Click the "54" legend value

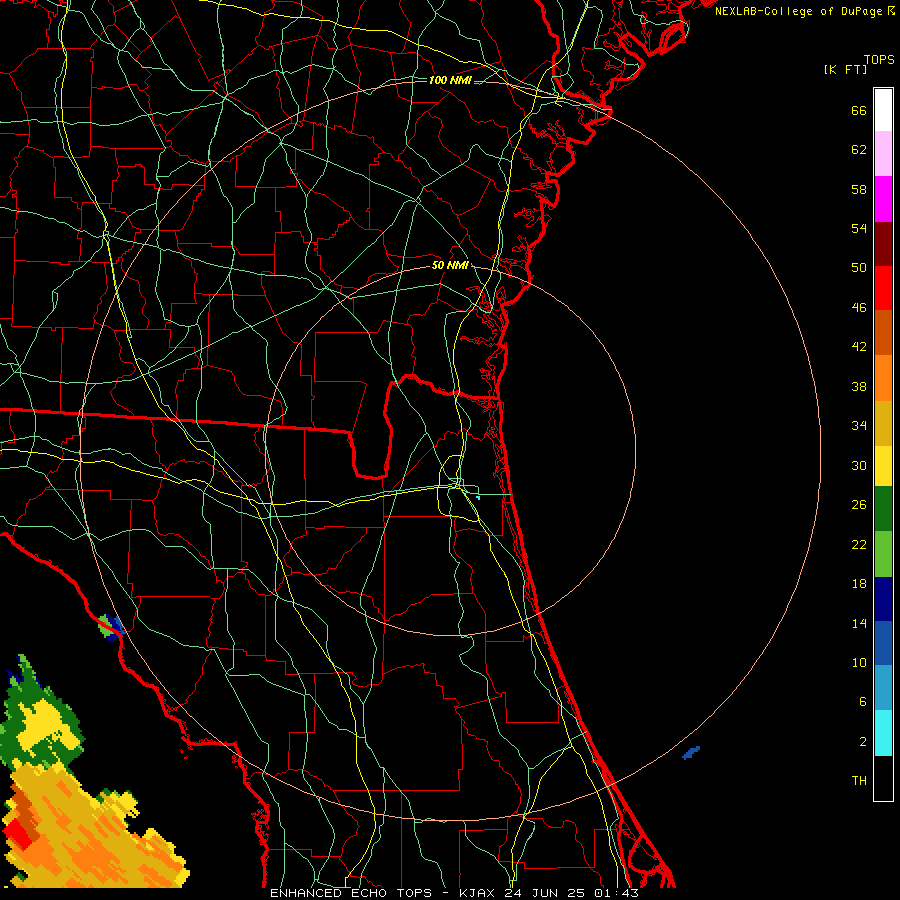pyautogui.click(x=859, y=228)
